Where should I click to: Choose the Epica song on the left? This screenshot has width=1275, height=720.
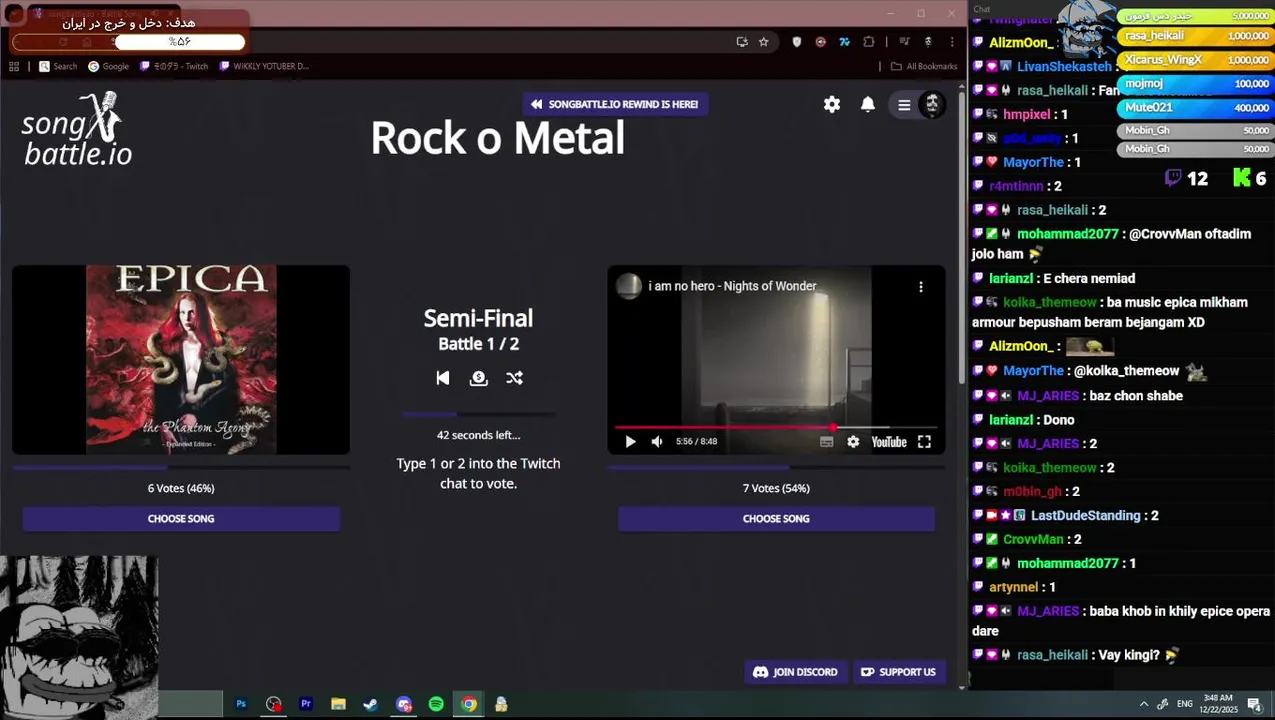click(181, 518)
